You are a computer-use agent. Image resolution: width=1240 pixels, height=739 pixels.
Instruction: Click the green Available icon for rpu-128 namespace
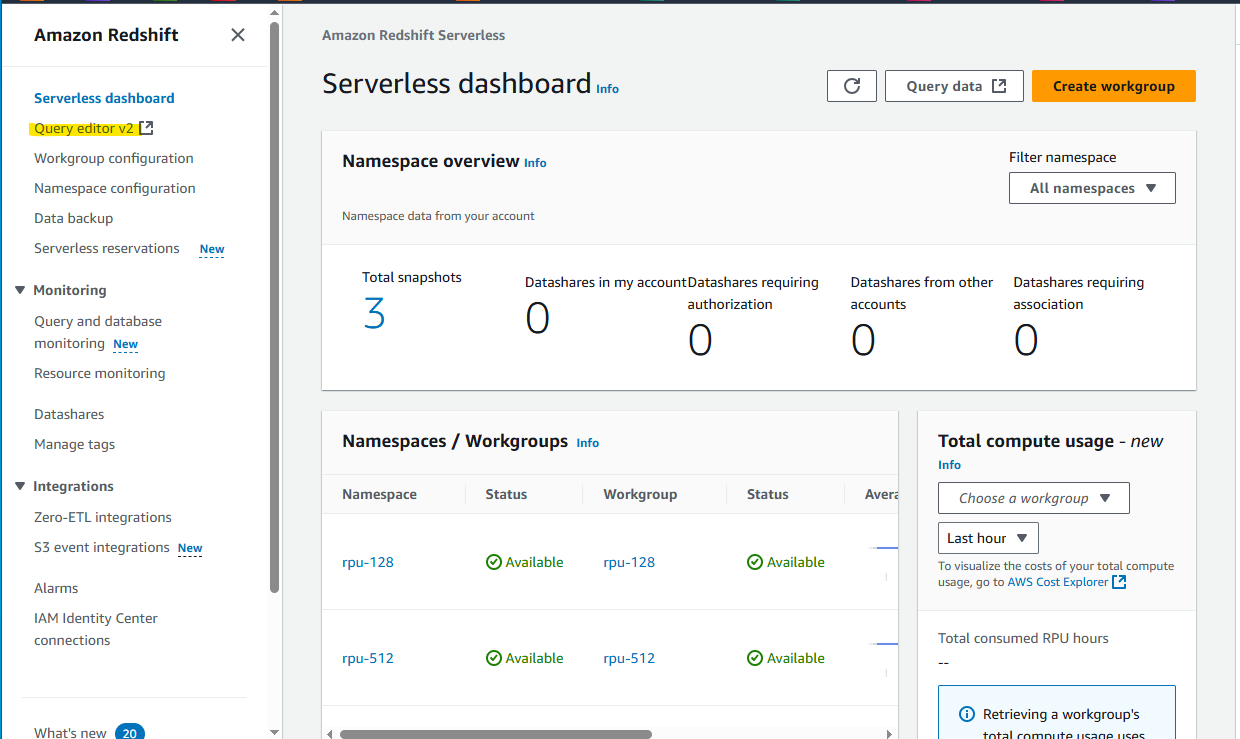click(x=493, y=562)
